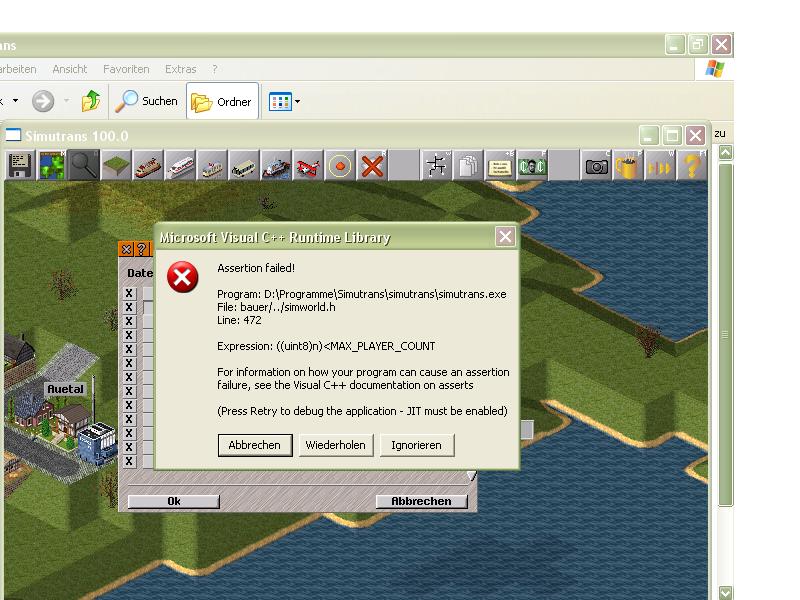Open the Extras menu
The height and width of the screenshot is (600, 800).
[180, 69]
